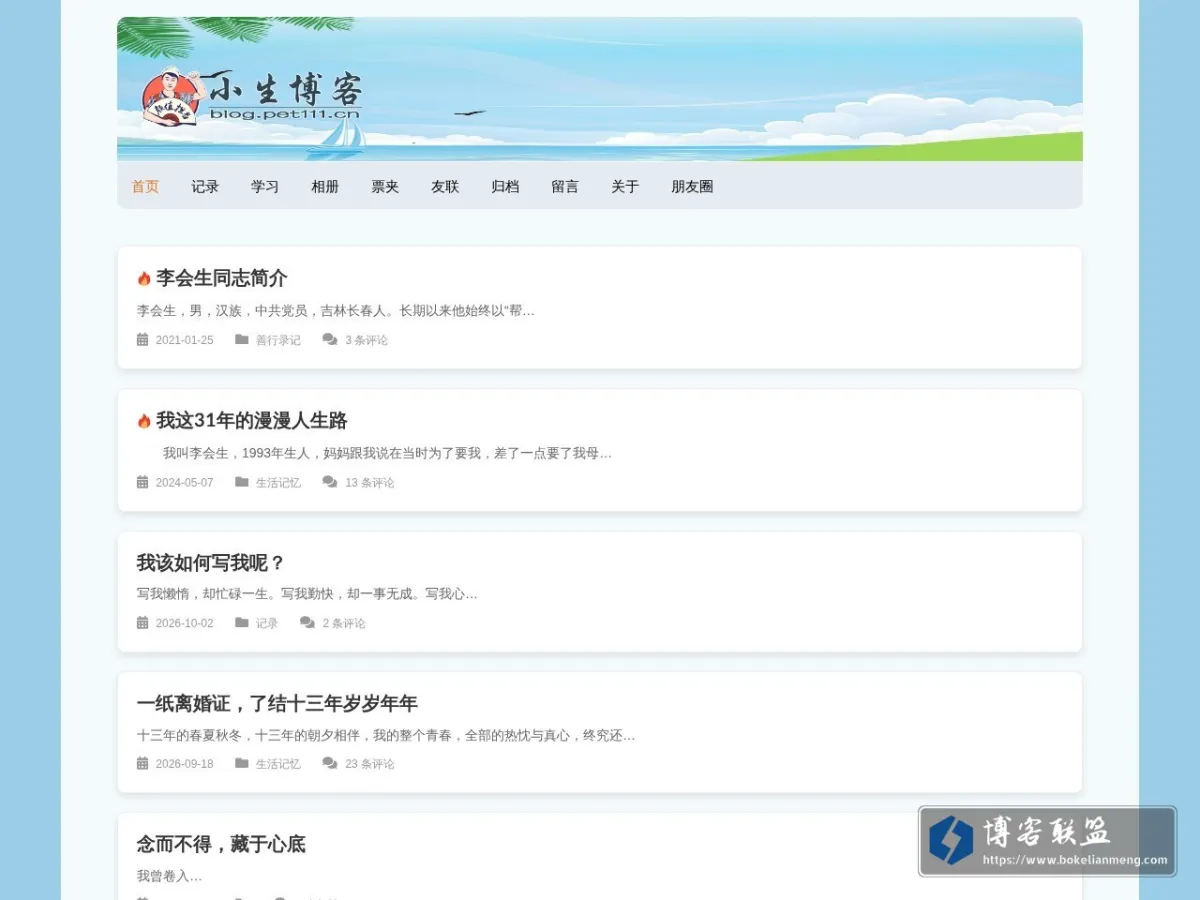Click the blog.pet111.cn address text
The width and height of the screenshot is (1200, 900).
(285, 114)
